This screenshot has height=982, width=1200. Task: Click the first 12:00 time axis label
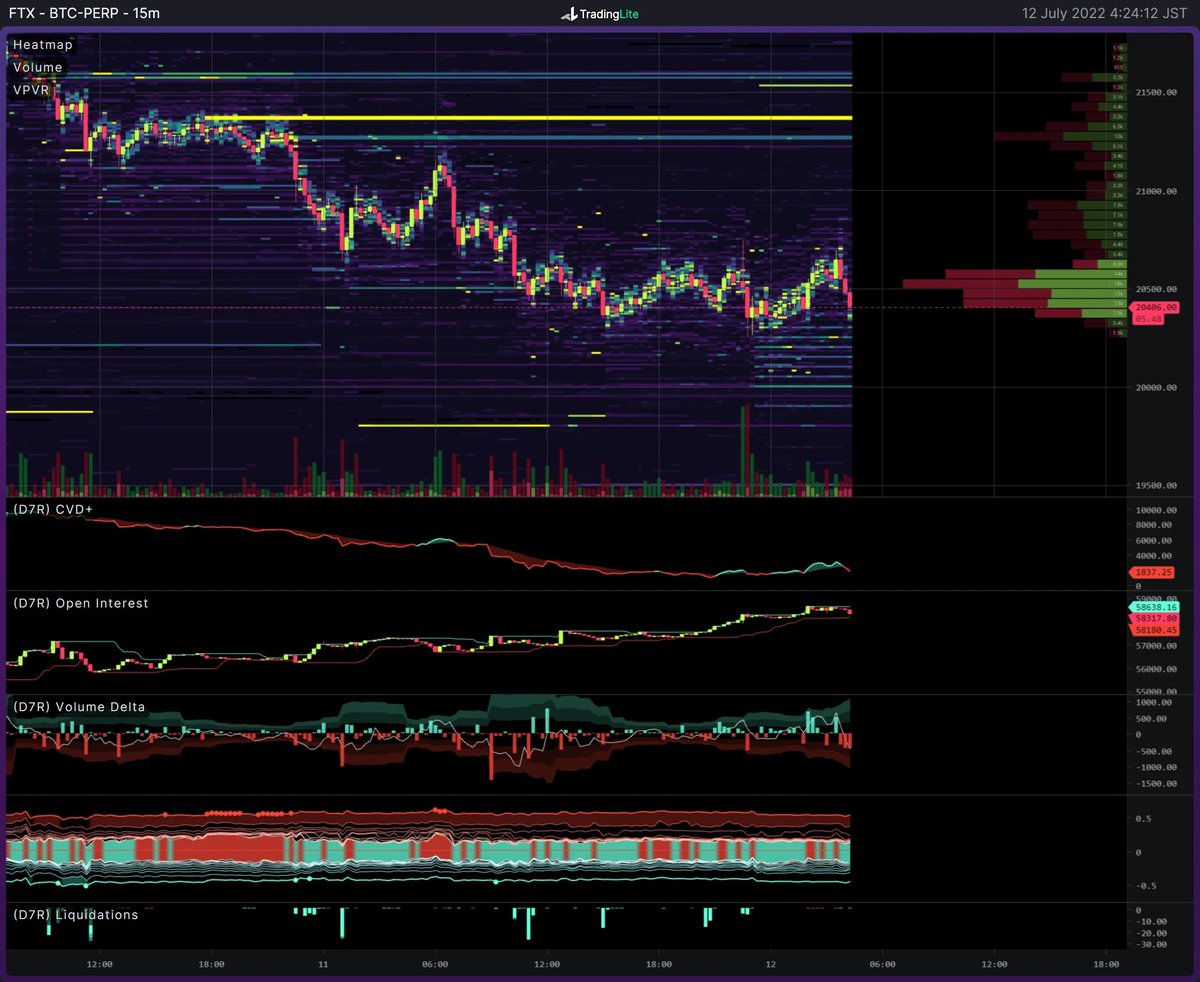[x=99, y=965]
